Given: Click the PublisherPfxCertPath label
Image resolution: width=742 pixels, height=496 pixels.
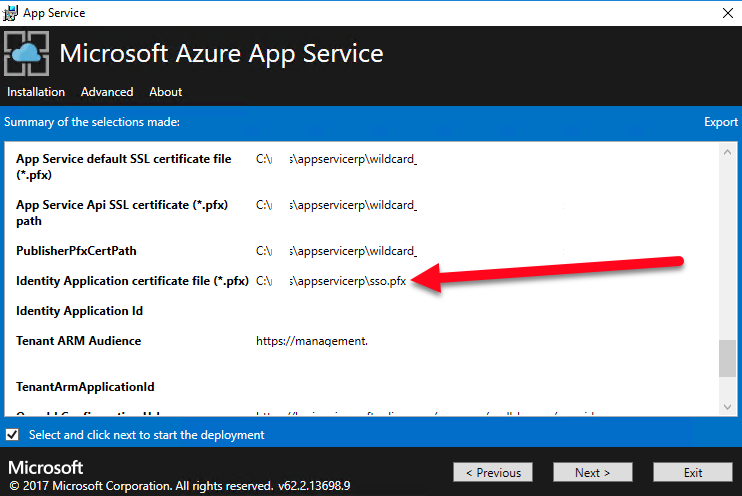Looking at the screenshot, I should coord(76,251).
